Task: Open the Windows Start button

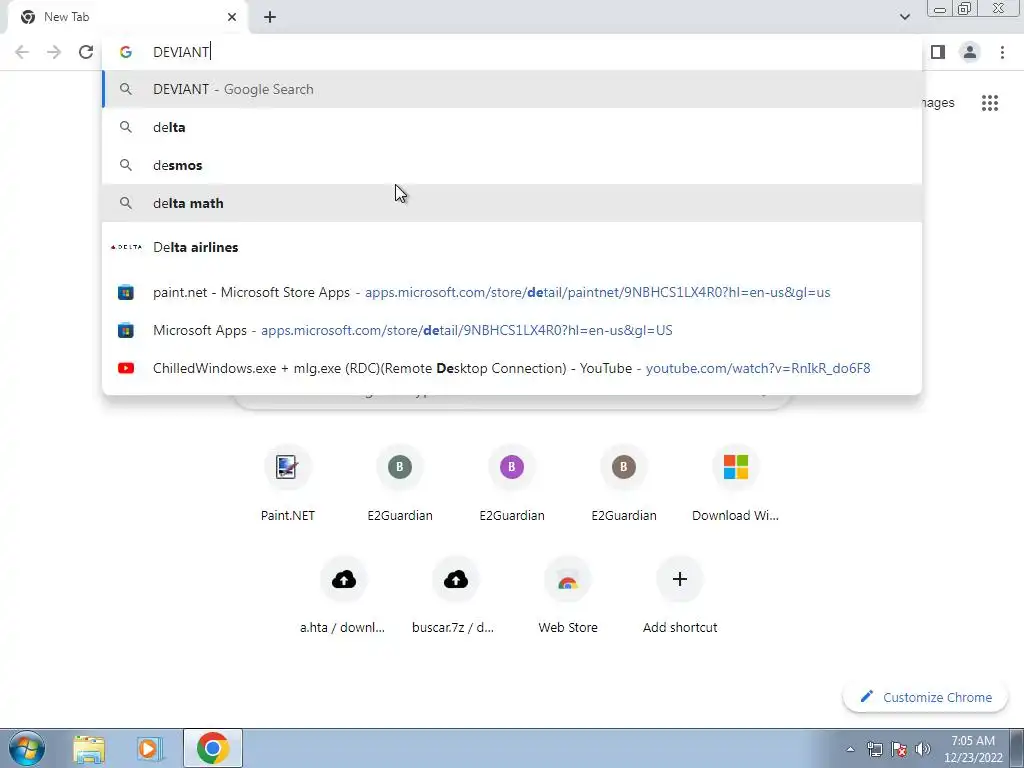Action: point(27,748)
